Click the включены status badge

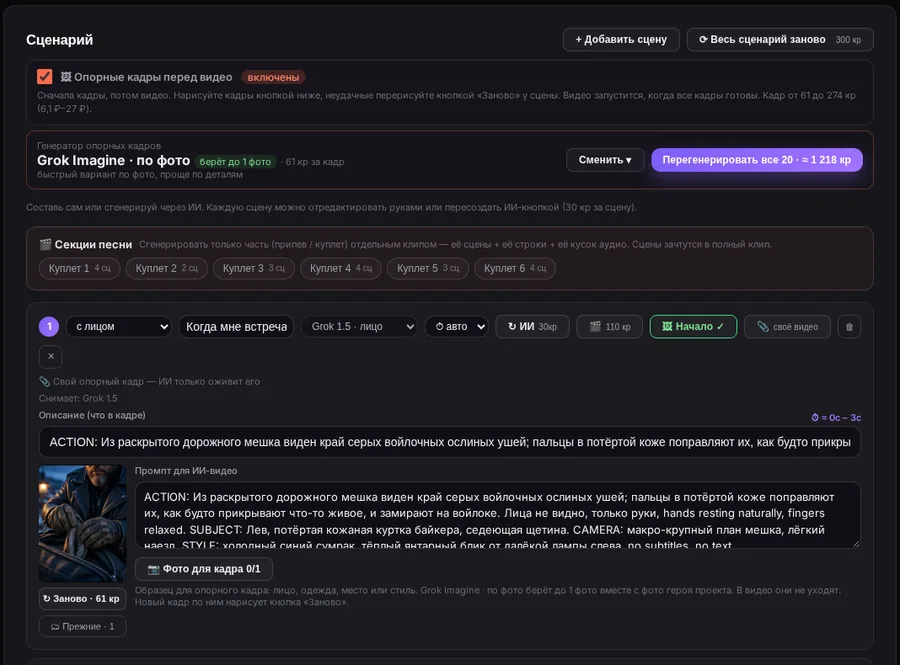[273, 77]
